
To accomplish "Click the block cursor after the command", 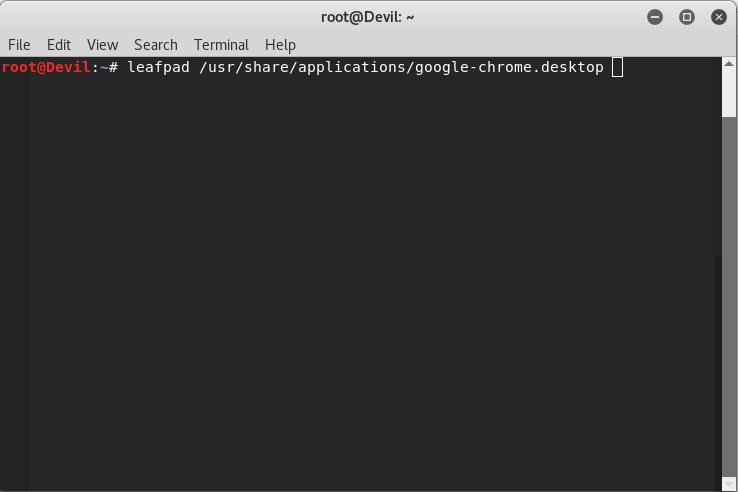I will click(617, 68).
